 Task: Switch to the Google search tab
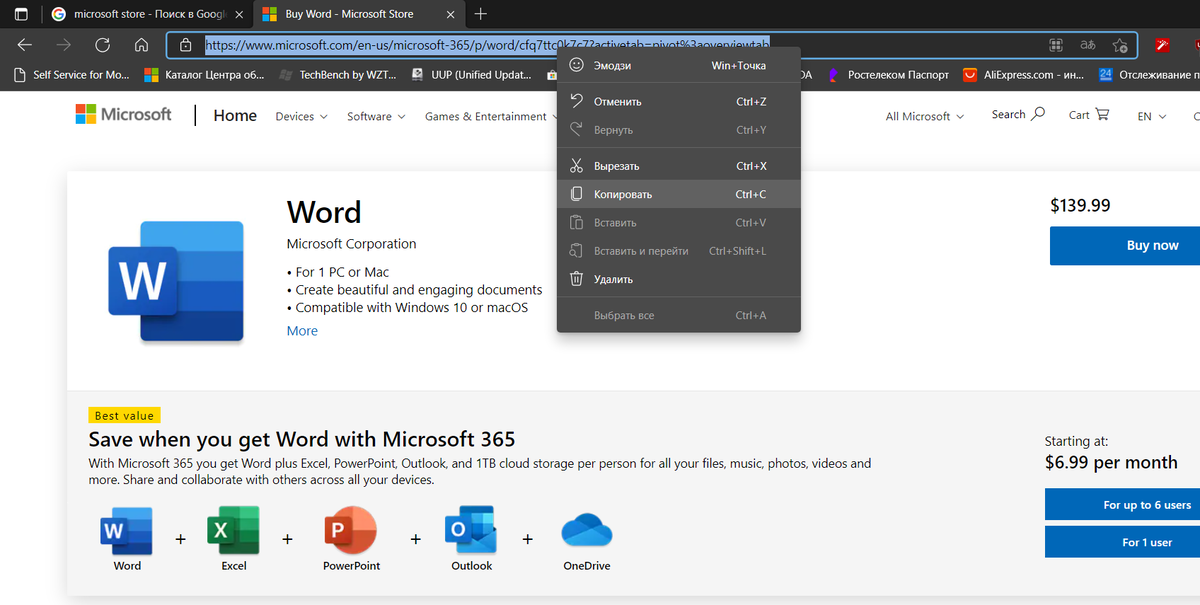pyautogui.click(x=146, y=14)
